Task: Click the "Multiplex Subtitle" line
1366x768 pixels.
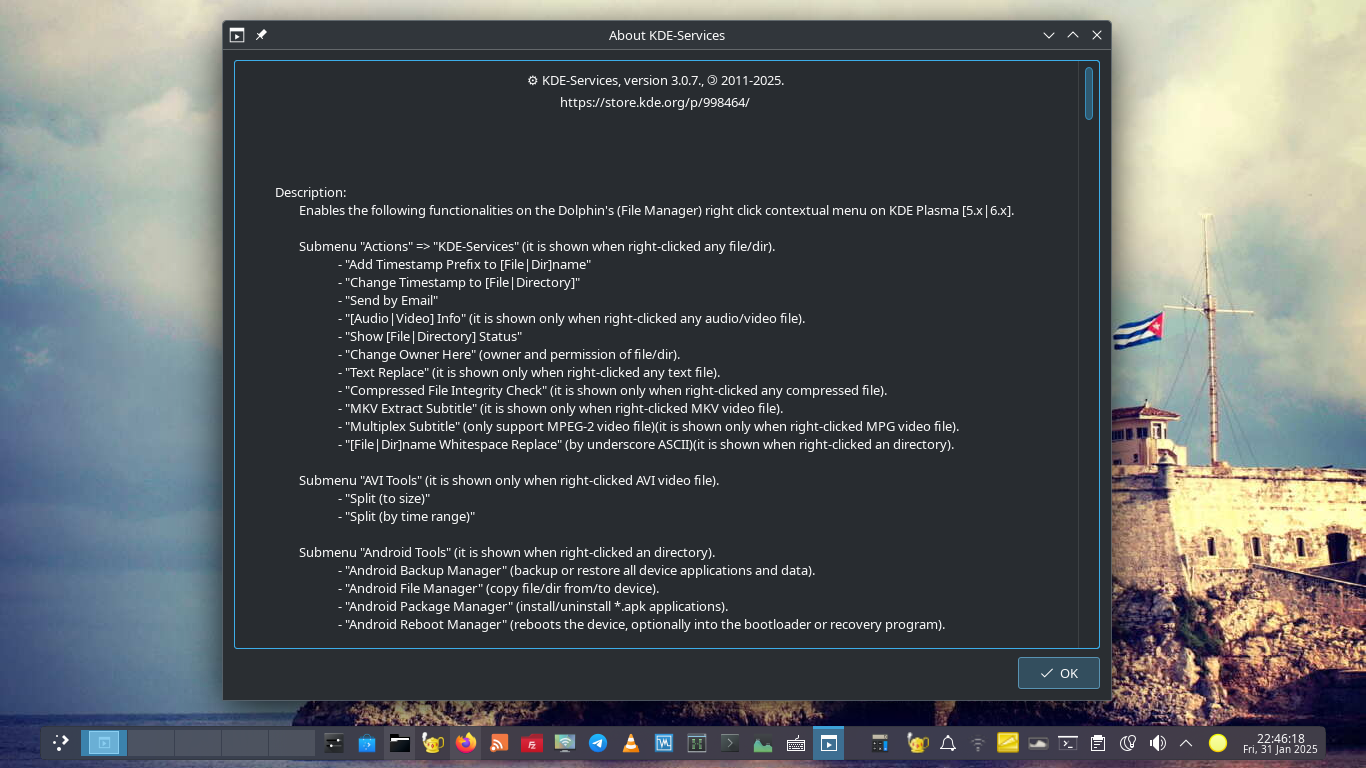Action: [648, 426]
